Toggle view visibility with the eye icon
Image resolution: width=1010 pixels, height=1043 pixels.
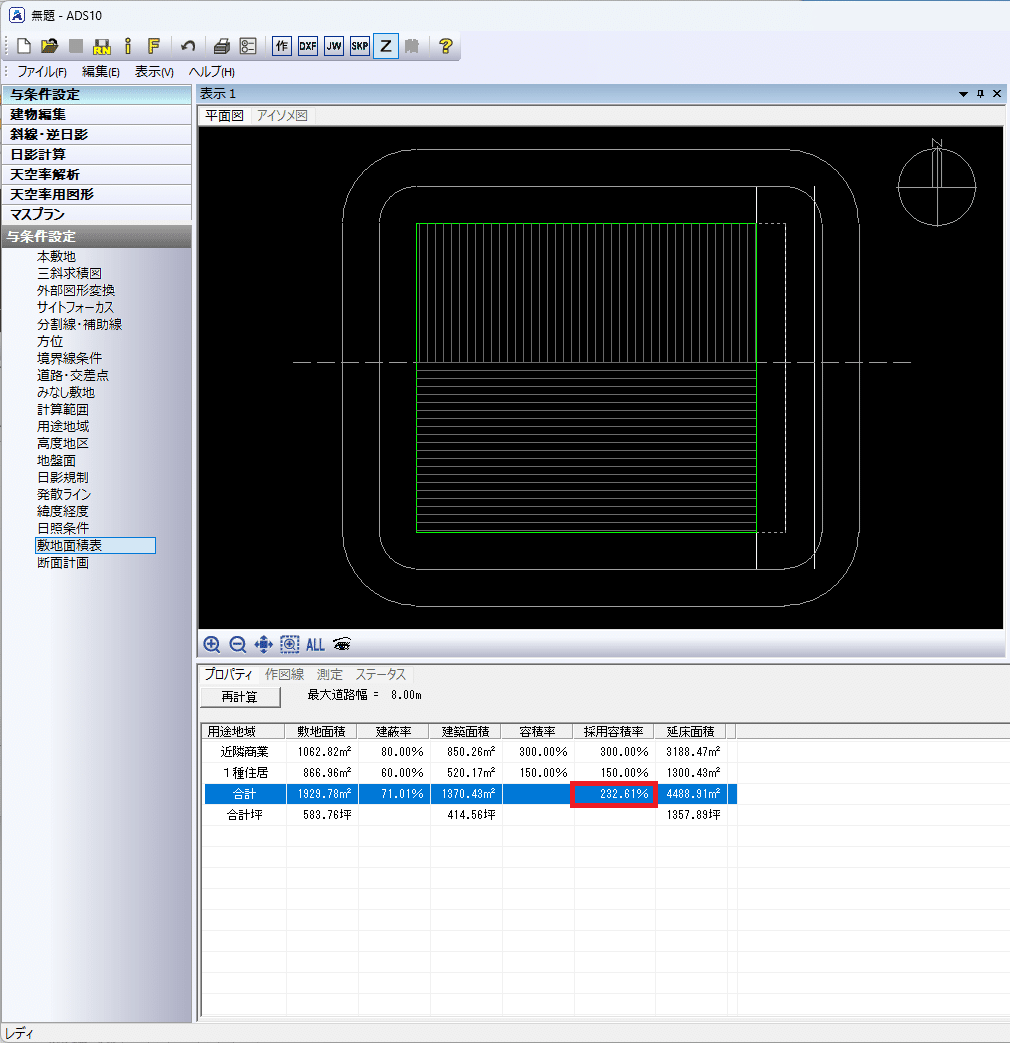(x=342, y=644)
